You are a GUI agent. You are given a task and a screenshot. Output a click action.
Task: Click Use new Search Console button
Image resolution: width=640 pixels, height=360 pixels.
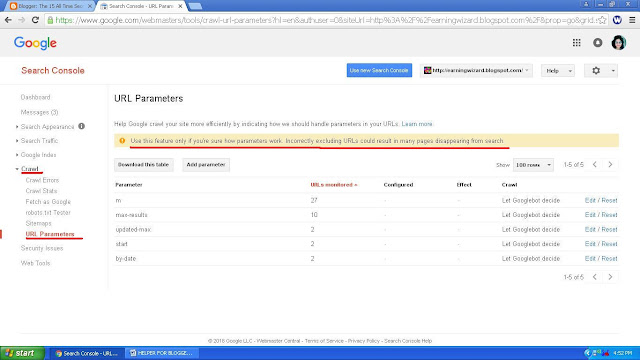pos(379,70)
